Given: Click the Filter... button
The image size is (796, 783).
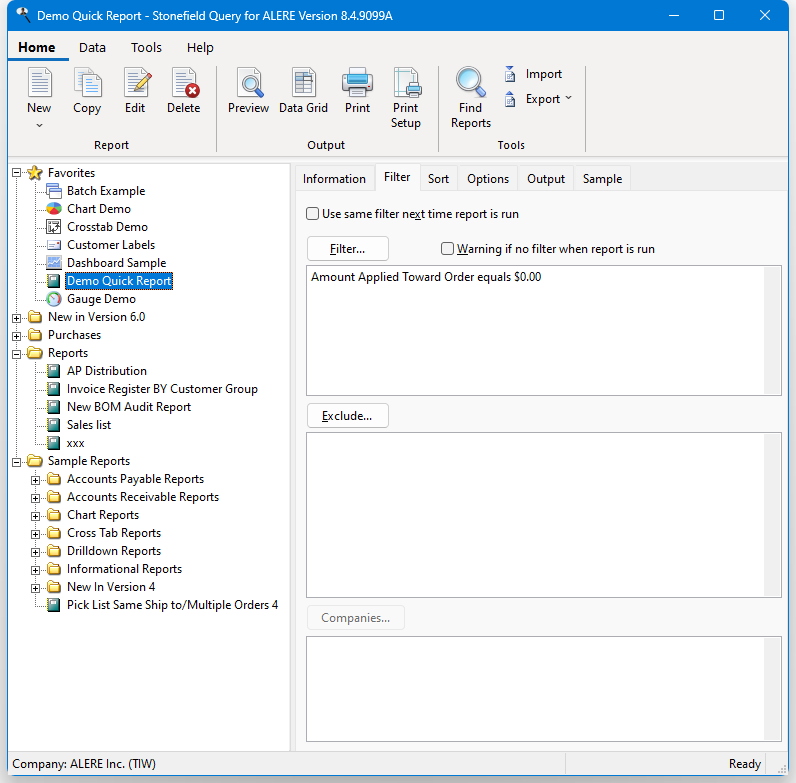Looking at the screenshot, I should [x=348, y=249].
